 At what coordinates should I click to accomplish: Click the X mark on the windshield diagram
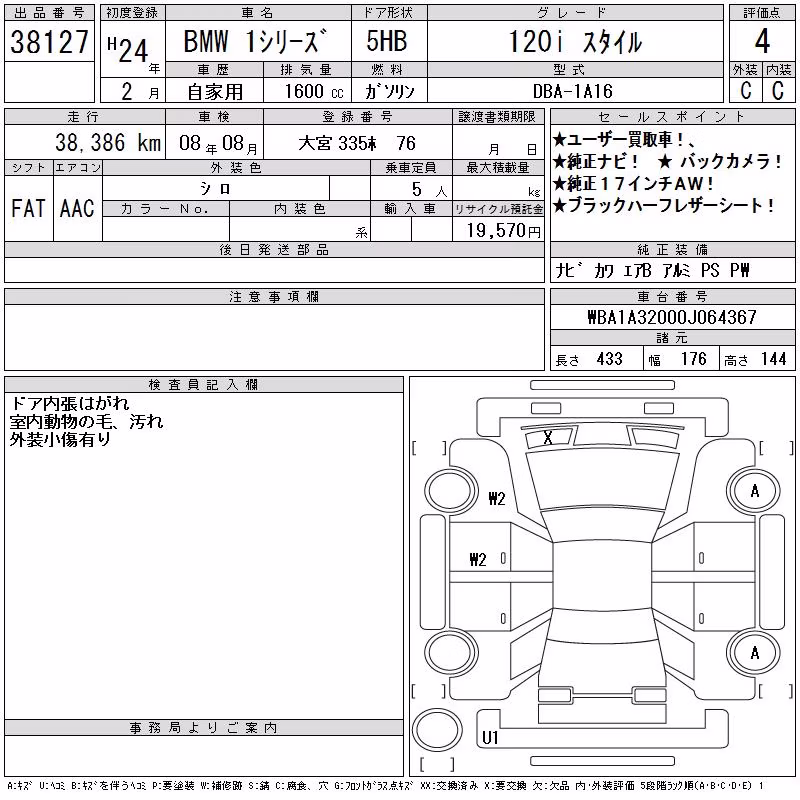click(548, 438)
